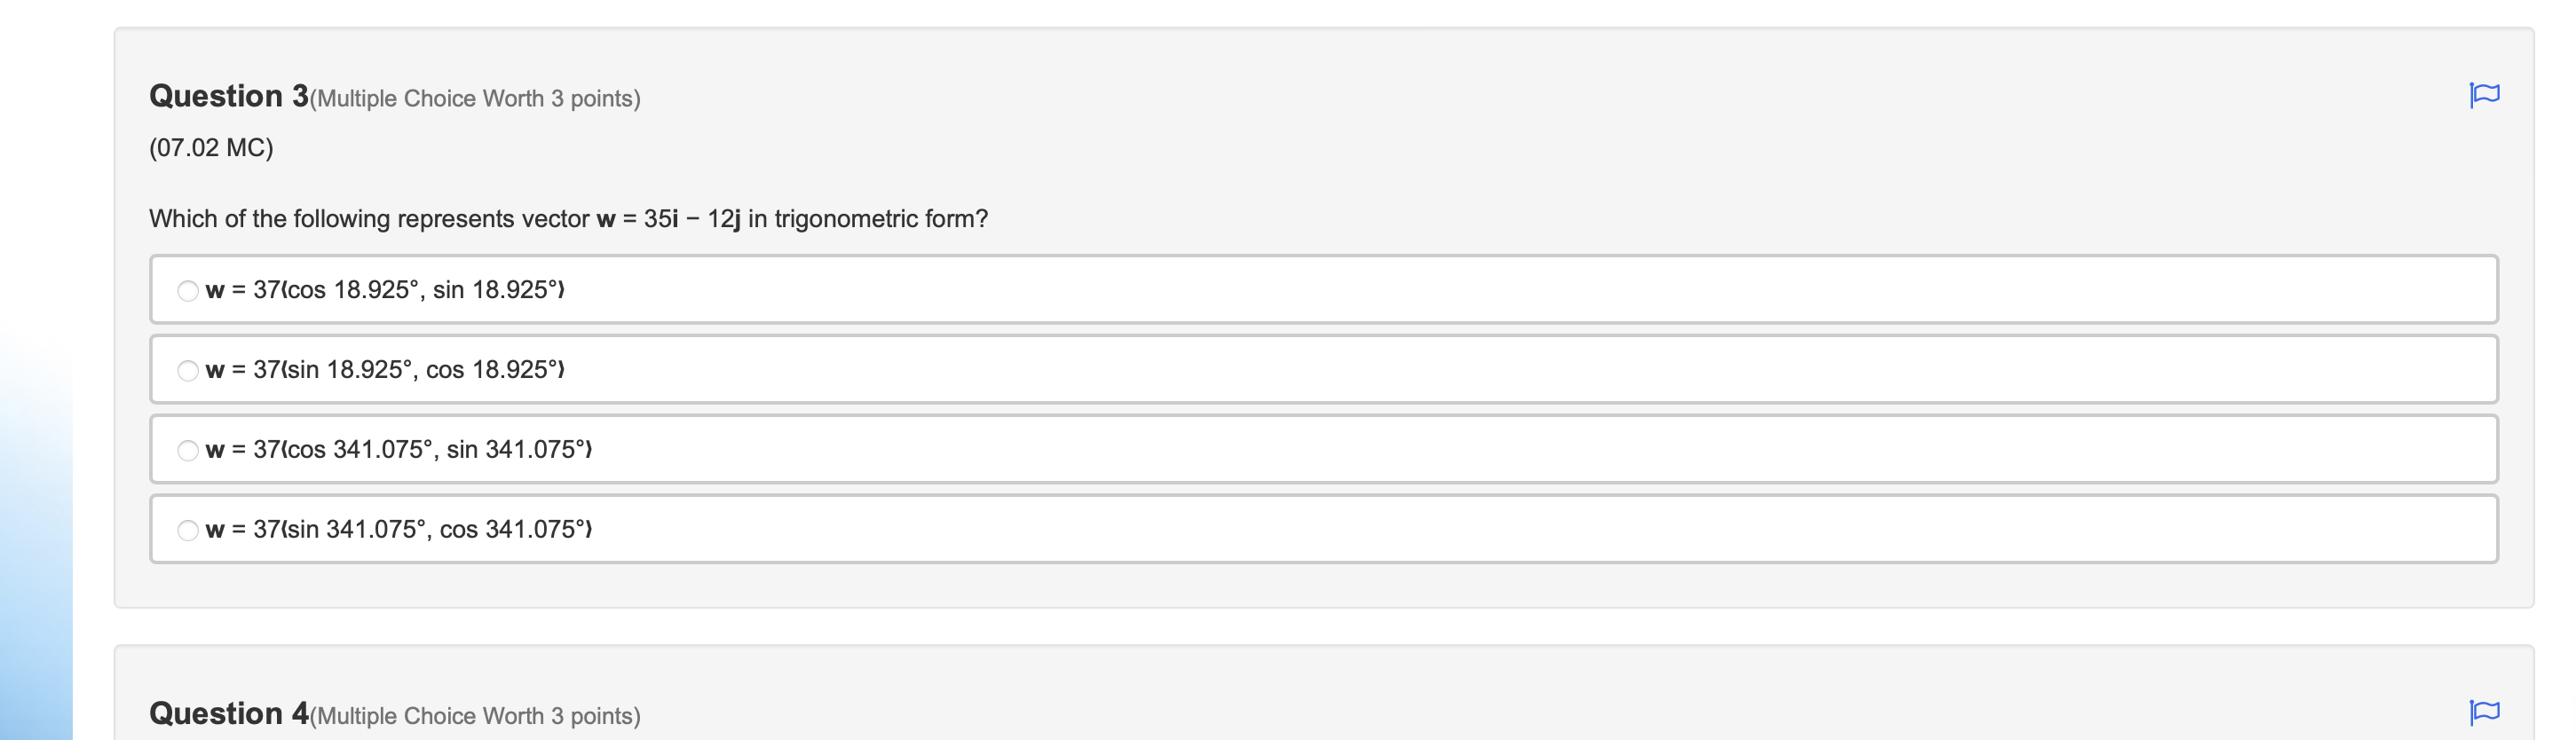This screenshot has width=2576, height=740.
Task: Select answer w = 37(cos 18.925°, sin 18.925°)
Action: [188, 290]
